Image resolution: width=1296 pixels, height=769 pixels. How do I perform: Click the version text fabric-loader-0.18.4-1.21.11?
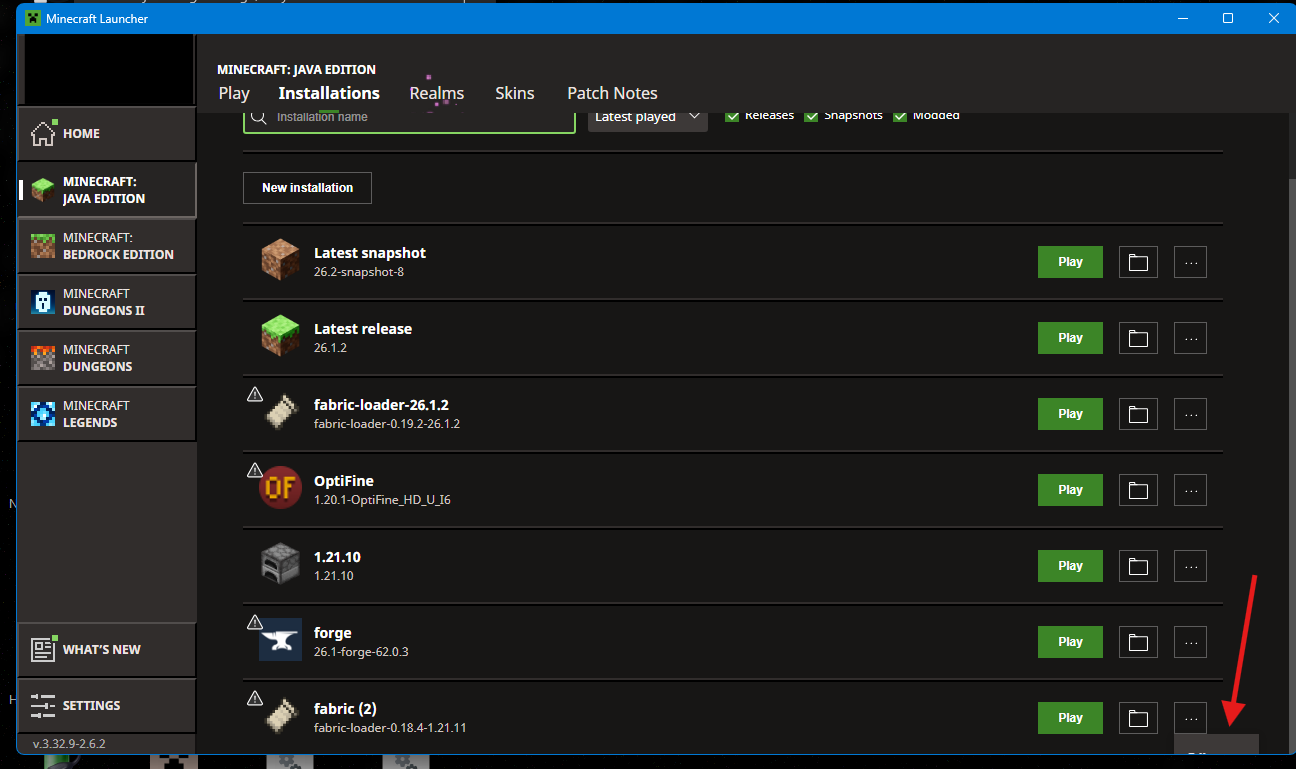coord(390,728)
